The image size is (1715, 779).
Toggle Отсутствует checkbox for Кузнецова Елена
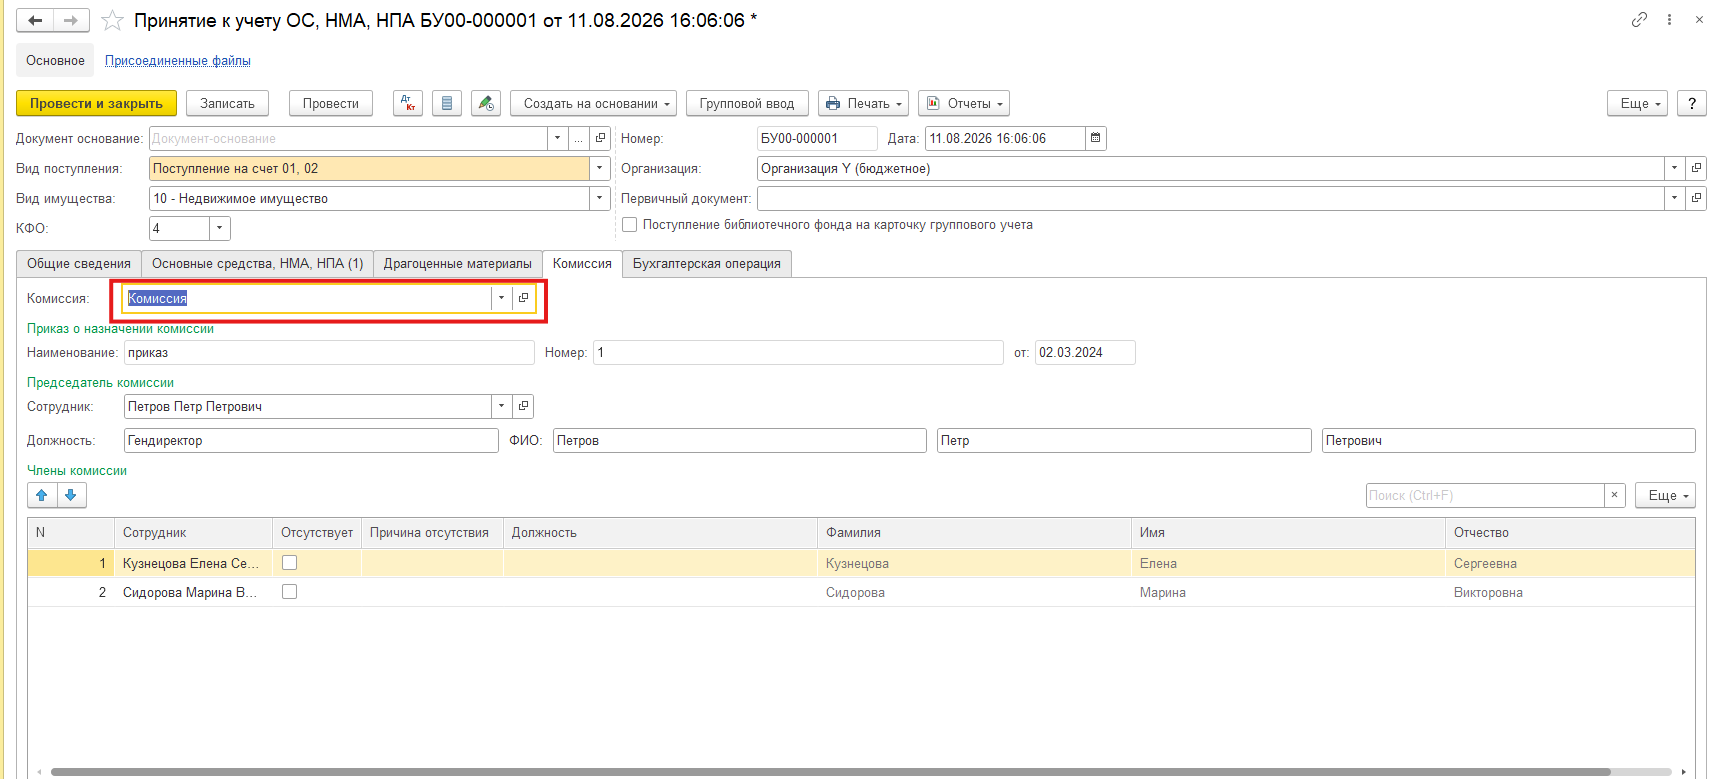pos(290,563)
